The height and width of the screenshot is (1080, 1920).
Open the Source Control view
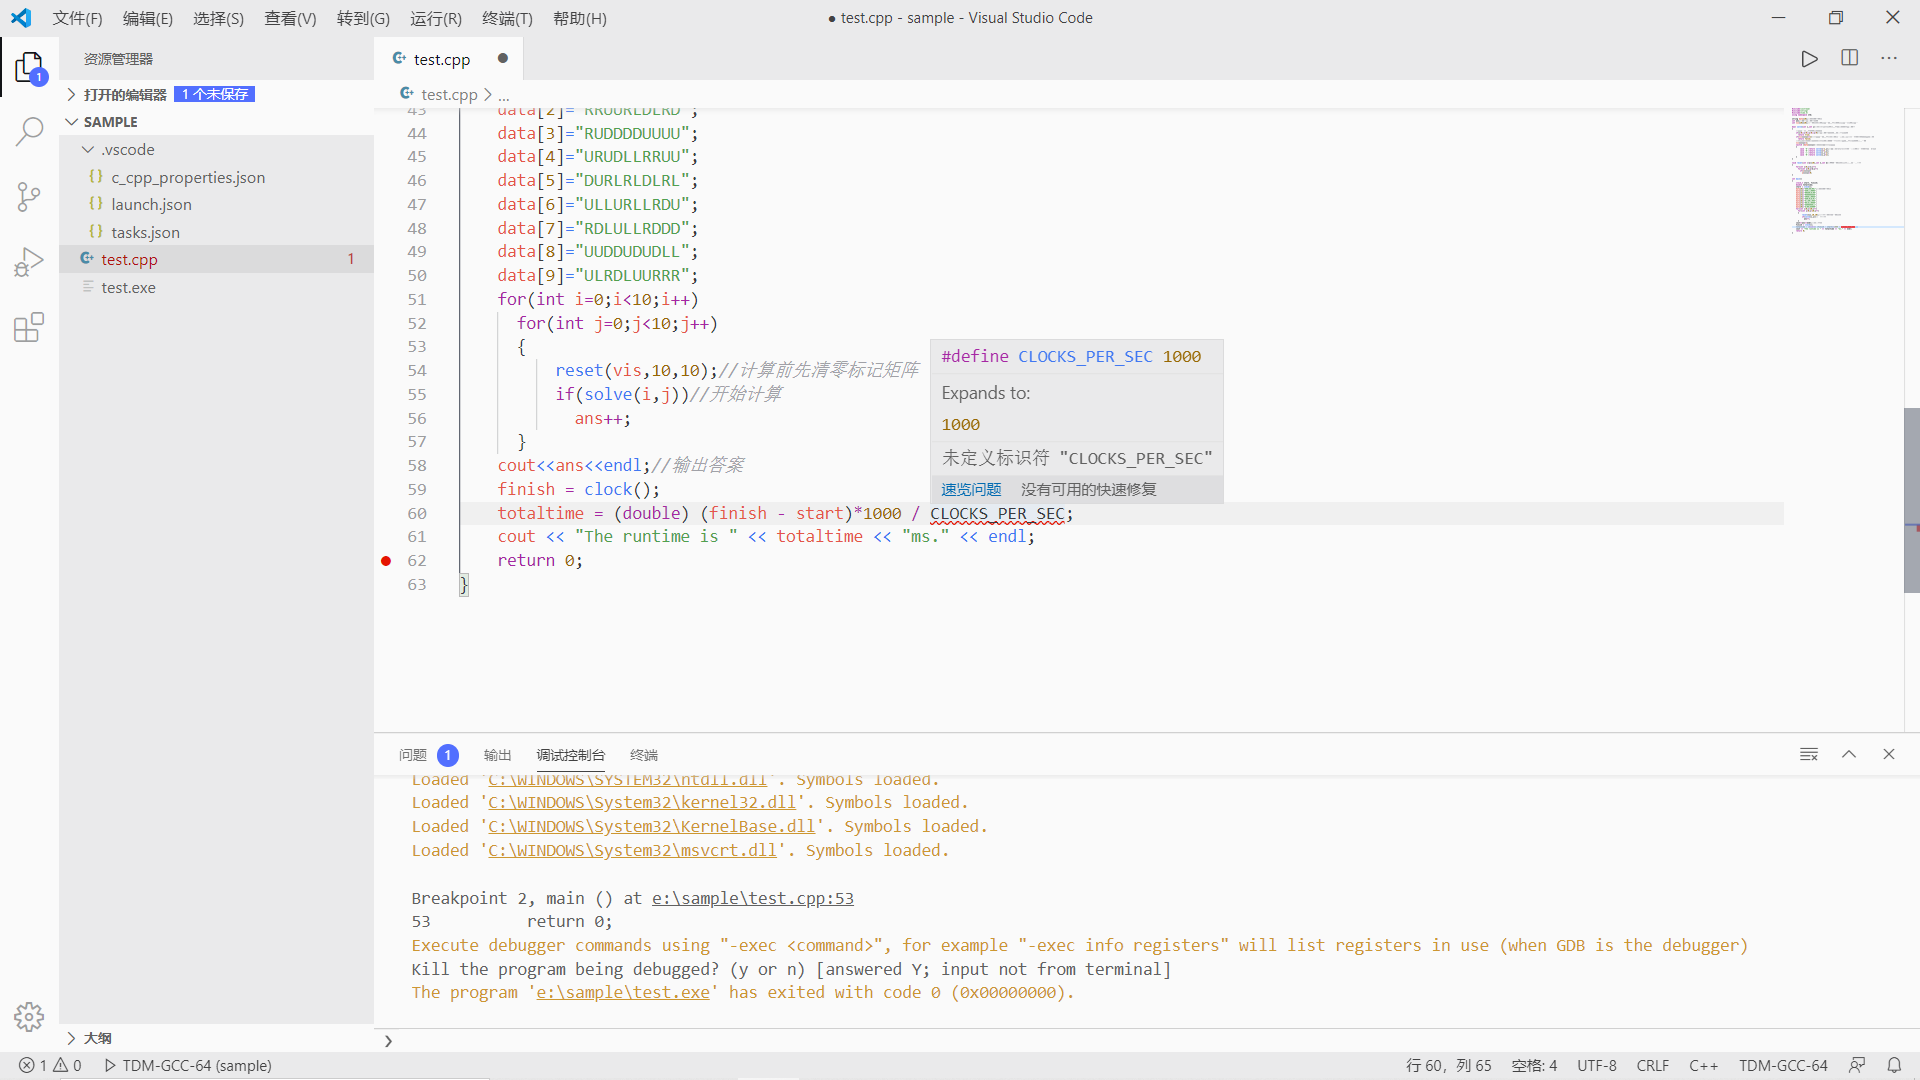(29, 196)
